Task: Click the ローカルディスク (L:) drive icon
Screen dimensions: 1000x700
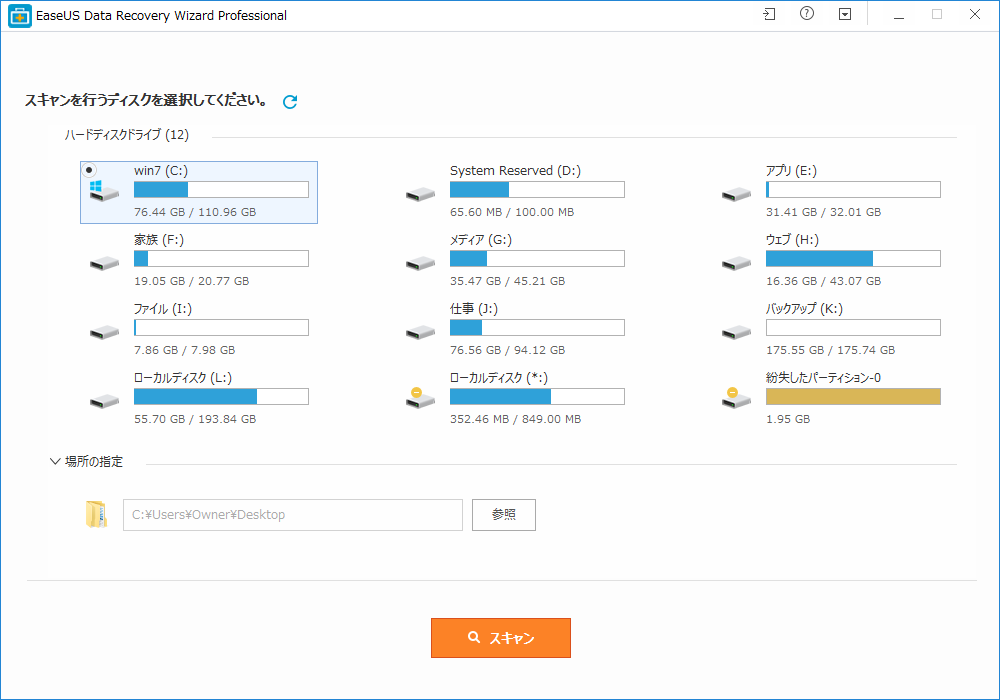Action: [x=104, y=401]
